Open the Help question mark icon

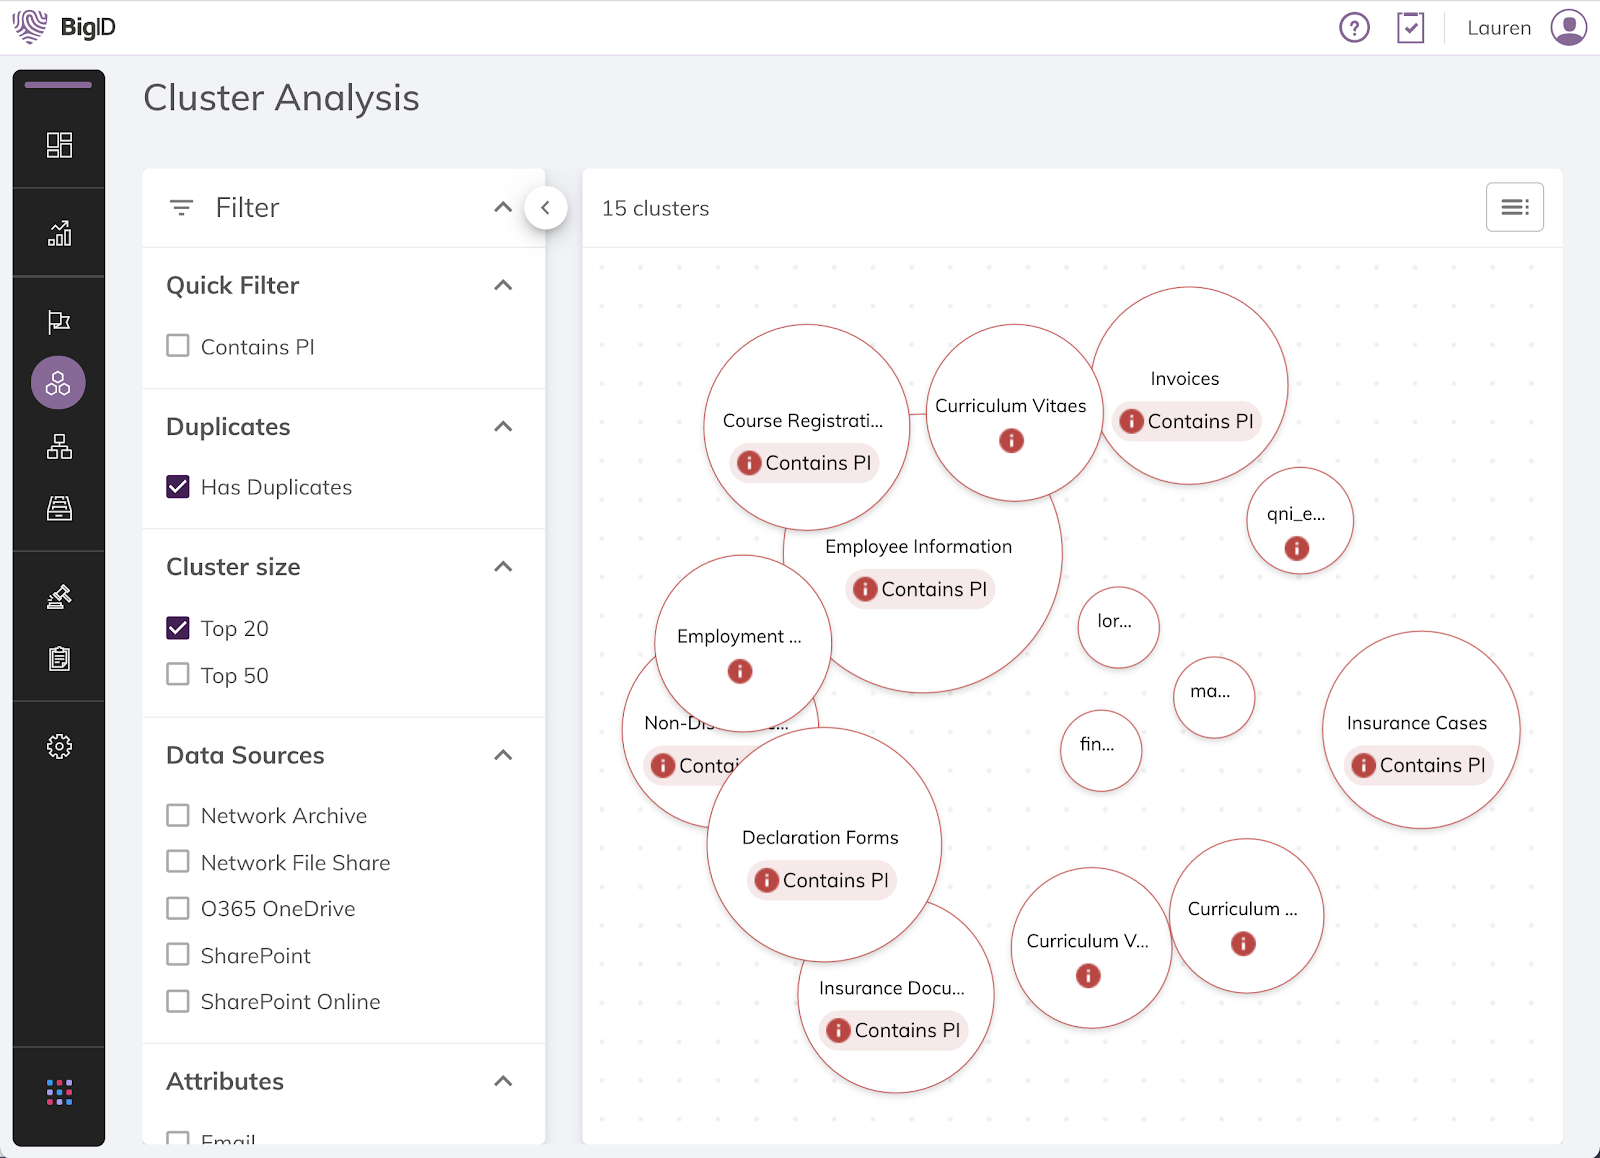tap(1353, 27)
